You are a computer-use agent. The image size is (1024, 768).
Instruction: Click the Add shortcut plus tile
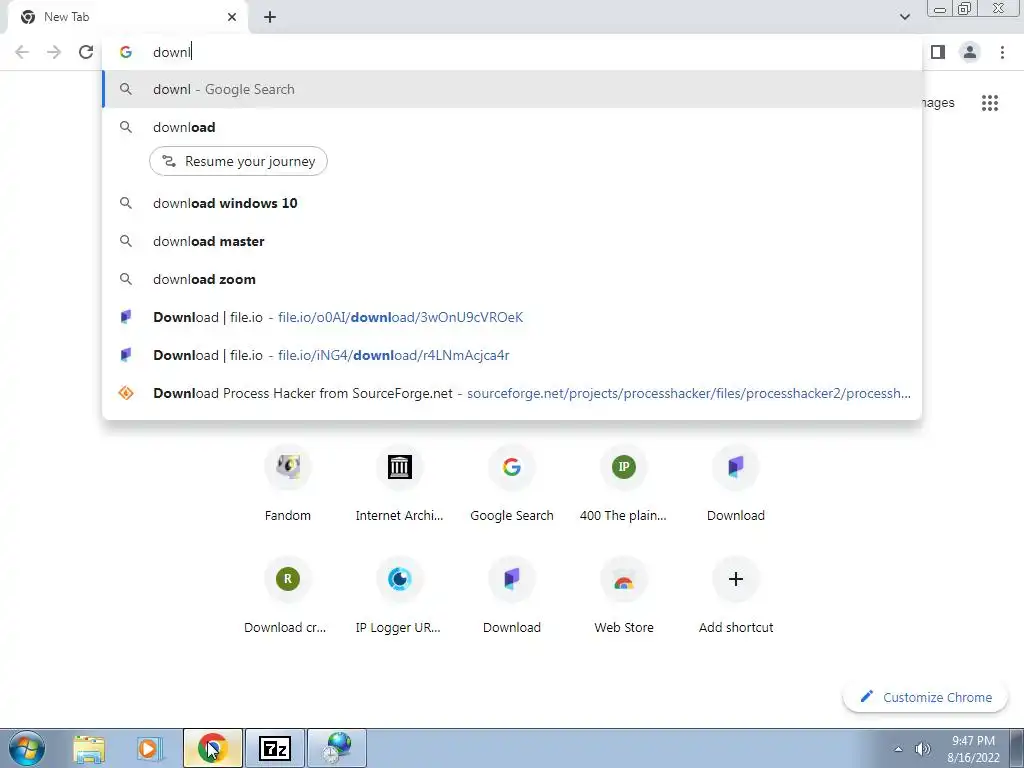point(736,596)
